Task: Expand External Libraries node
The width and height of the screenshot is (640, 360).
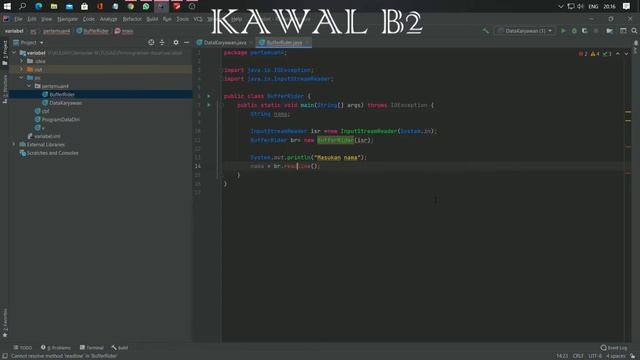Action: [x=14, y=144]
